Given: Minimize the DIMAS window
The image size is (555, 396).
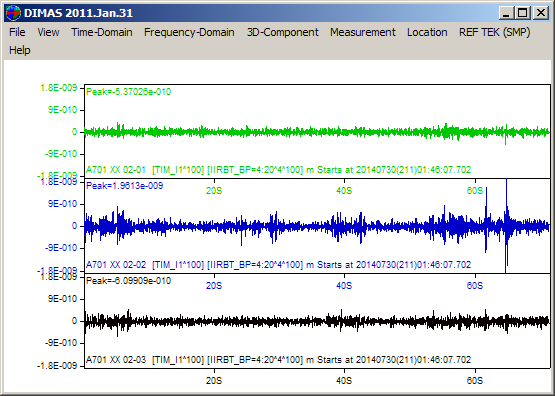Looking at the screenshot, I should 506,13.
